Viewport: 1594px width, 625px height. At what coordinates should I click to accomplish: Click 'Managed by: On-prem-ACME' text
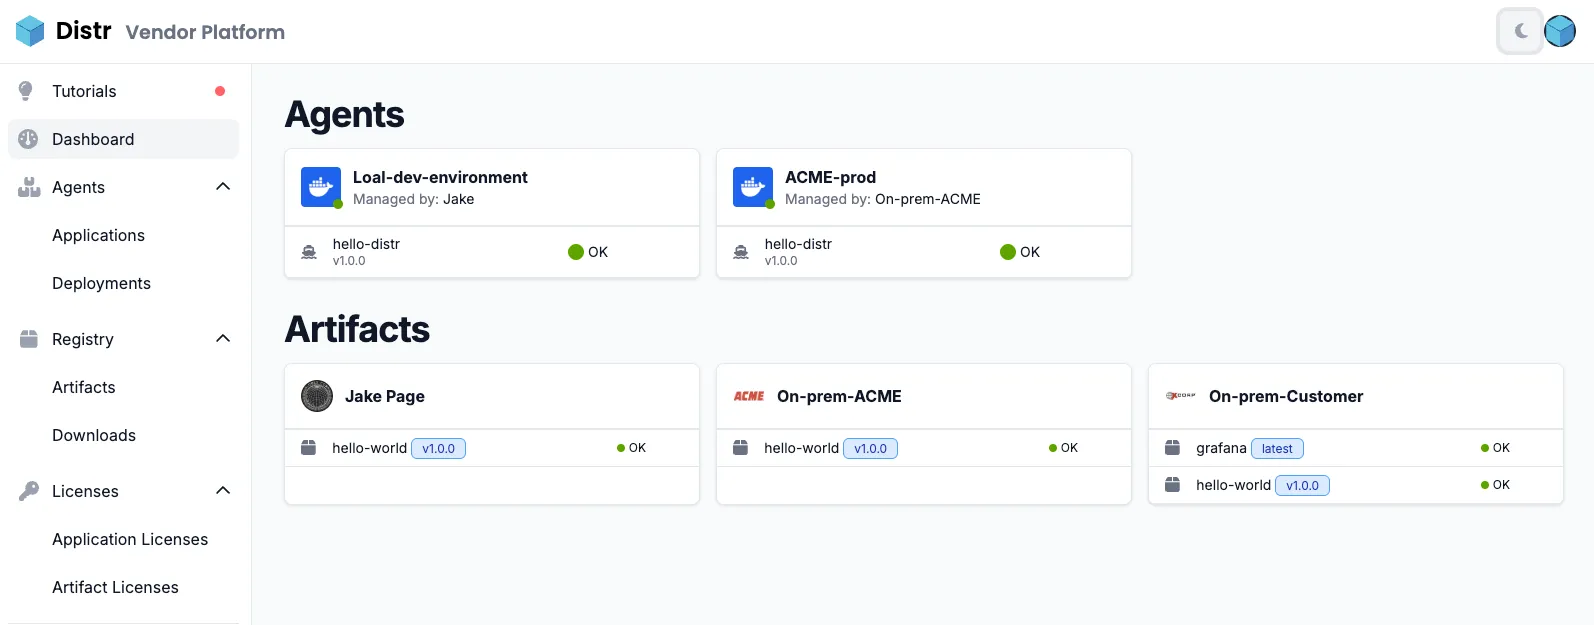(883, 199)
